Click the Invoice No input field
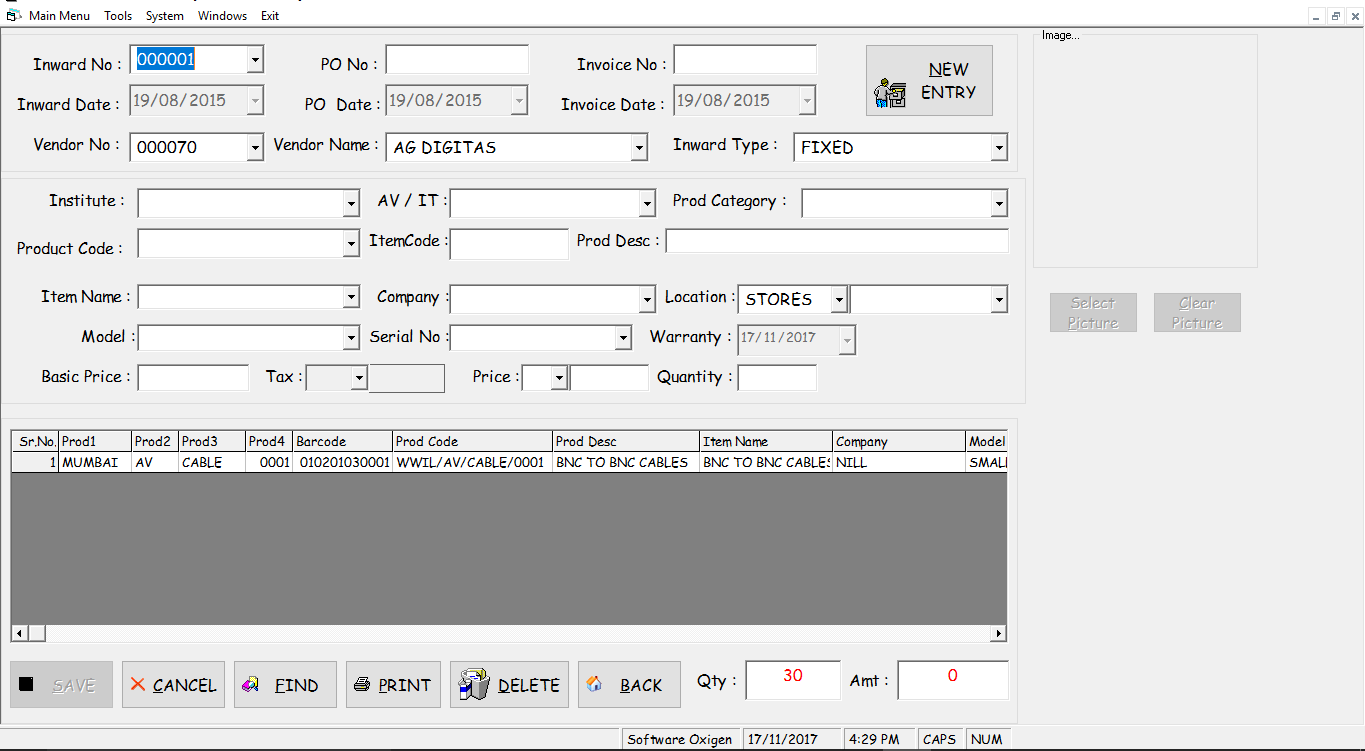Screen dimensions: 1365x751 tap(745, 60)
